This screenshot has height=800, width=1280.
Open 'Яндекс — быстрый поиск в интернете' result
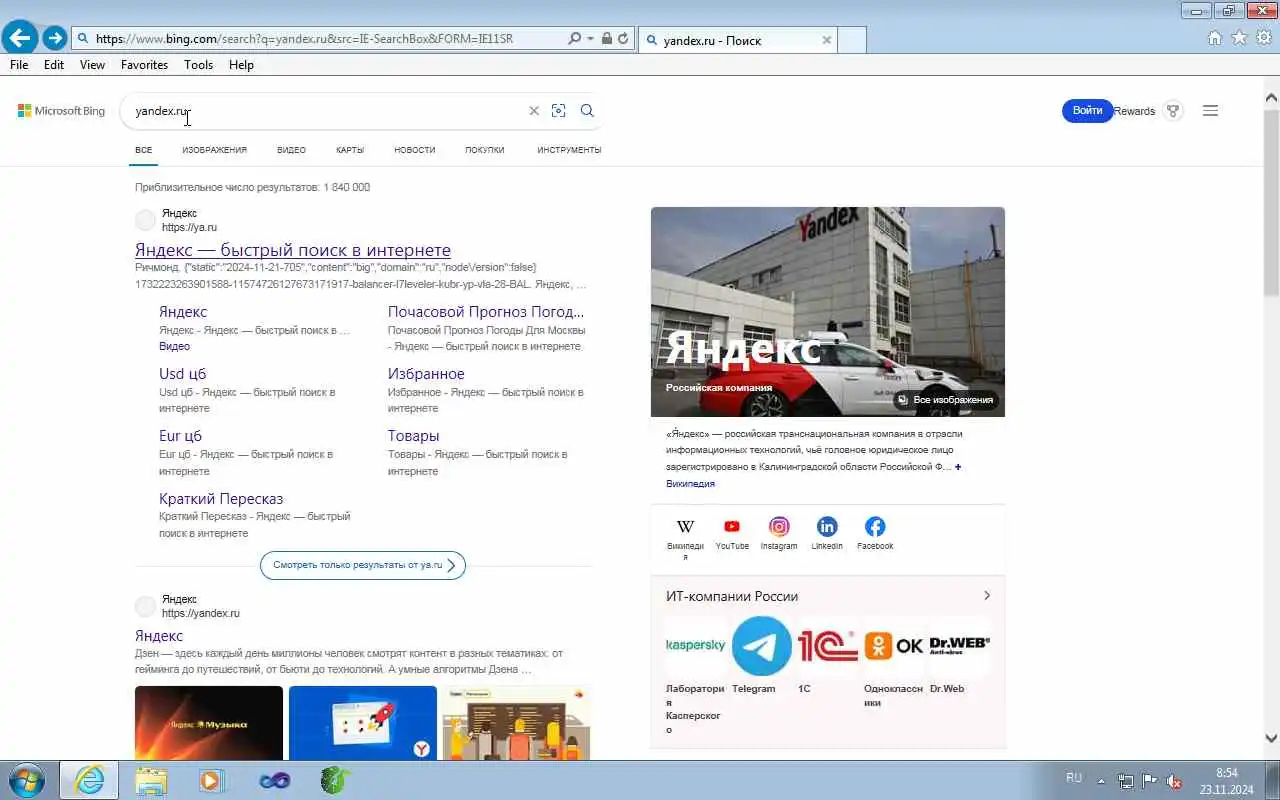(293, 250)
